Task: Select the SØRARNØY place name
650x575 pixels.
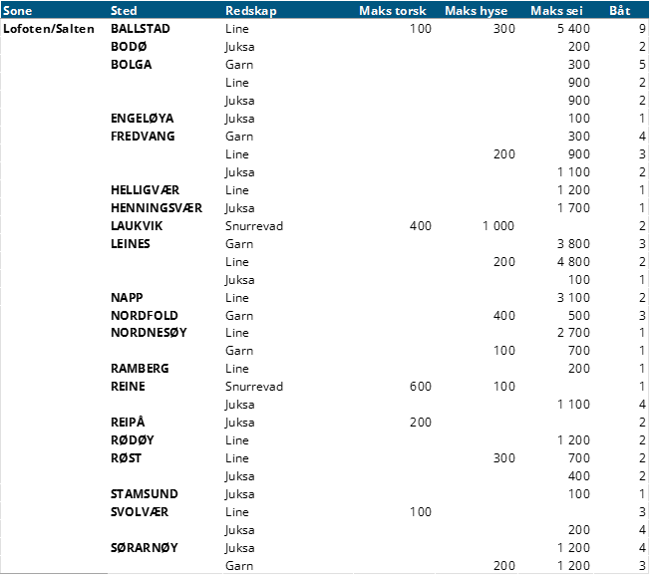Action: (144, 548)
